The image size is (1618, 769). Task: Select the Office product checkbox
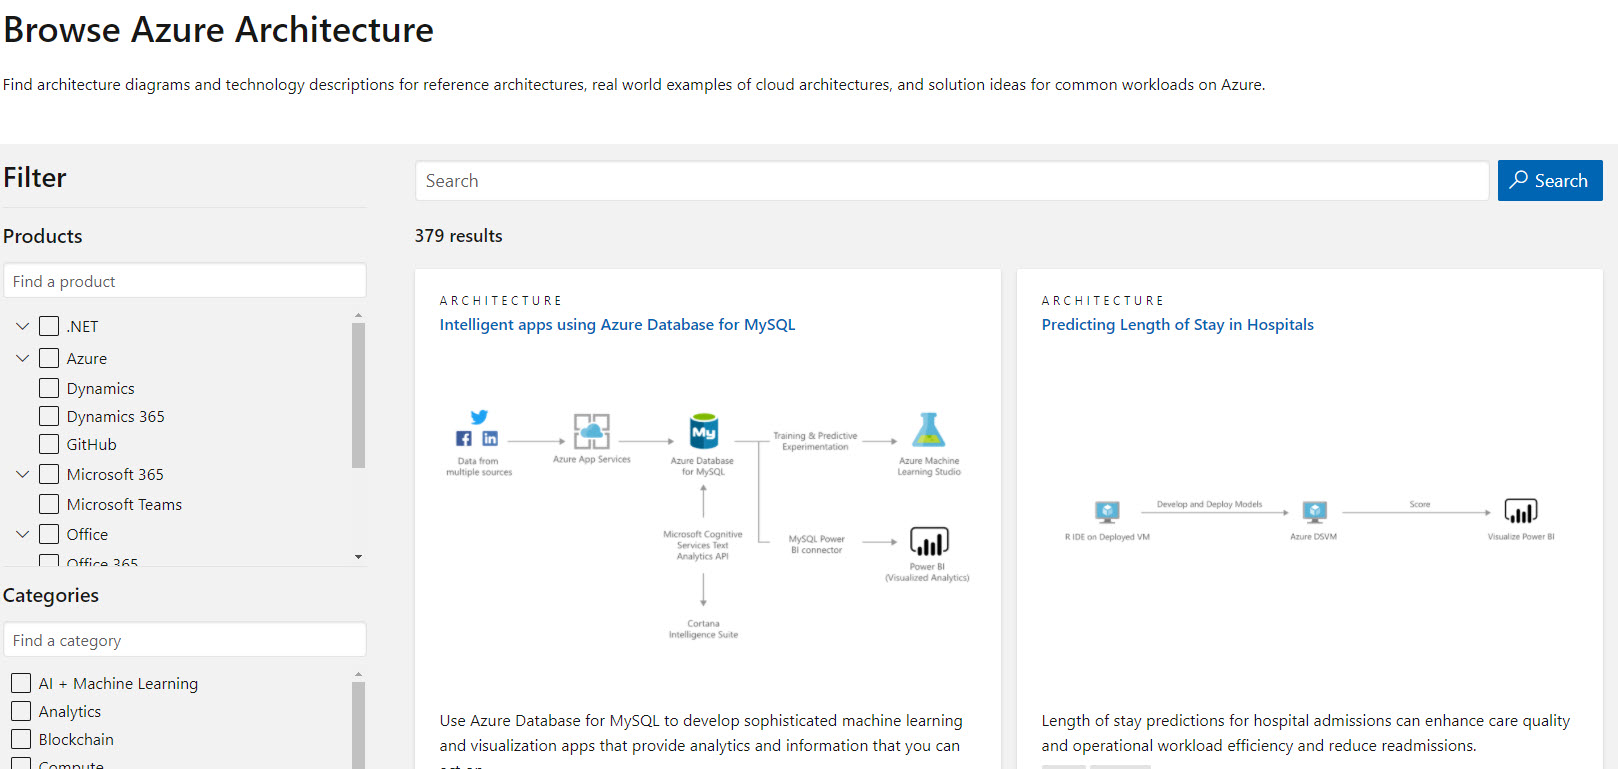49,534
